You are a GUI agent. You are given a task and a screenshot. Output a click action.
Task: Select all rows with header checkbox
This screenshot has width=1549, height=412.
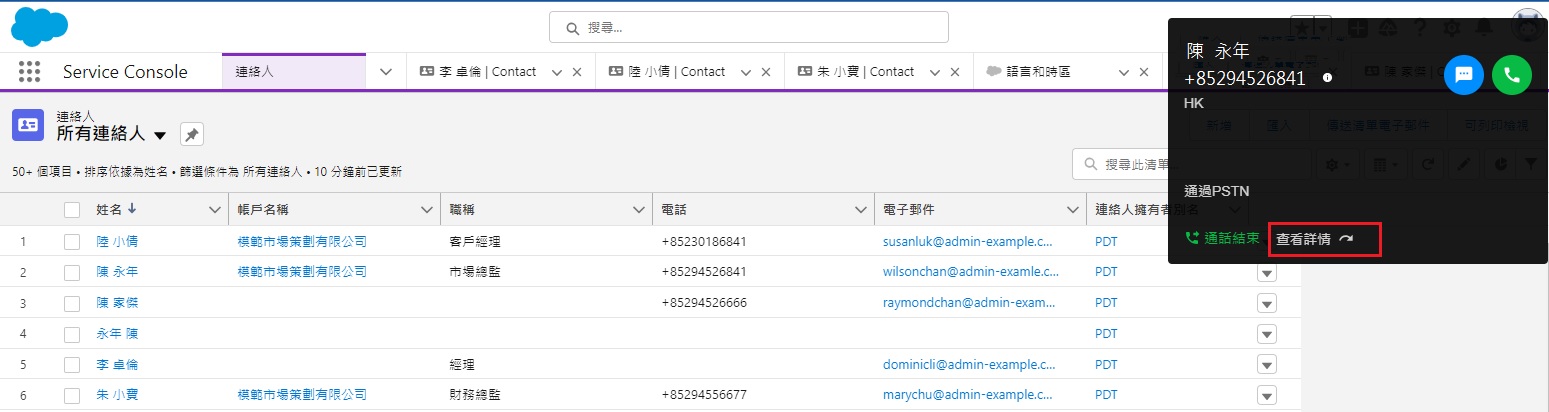[72, 210]
